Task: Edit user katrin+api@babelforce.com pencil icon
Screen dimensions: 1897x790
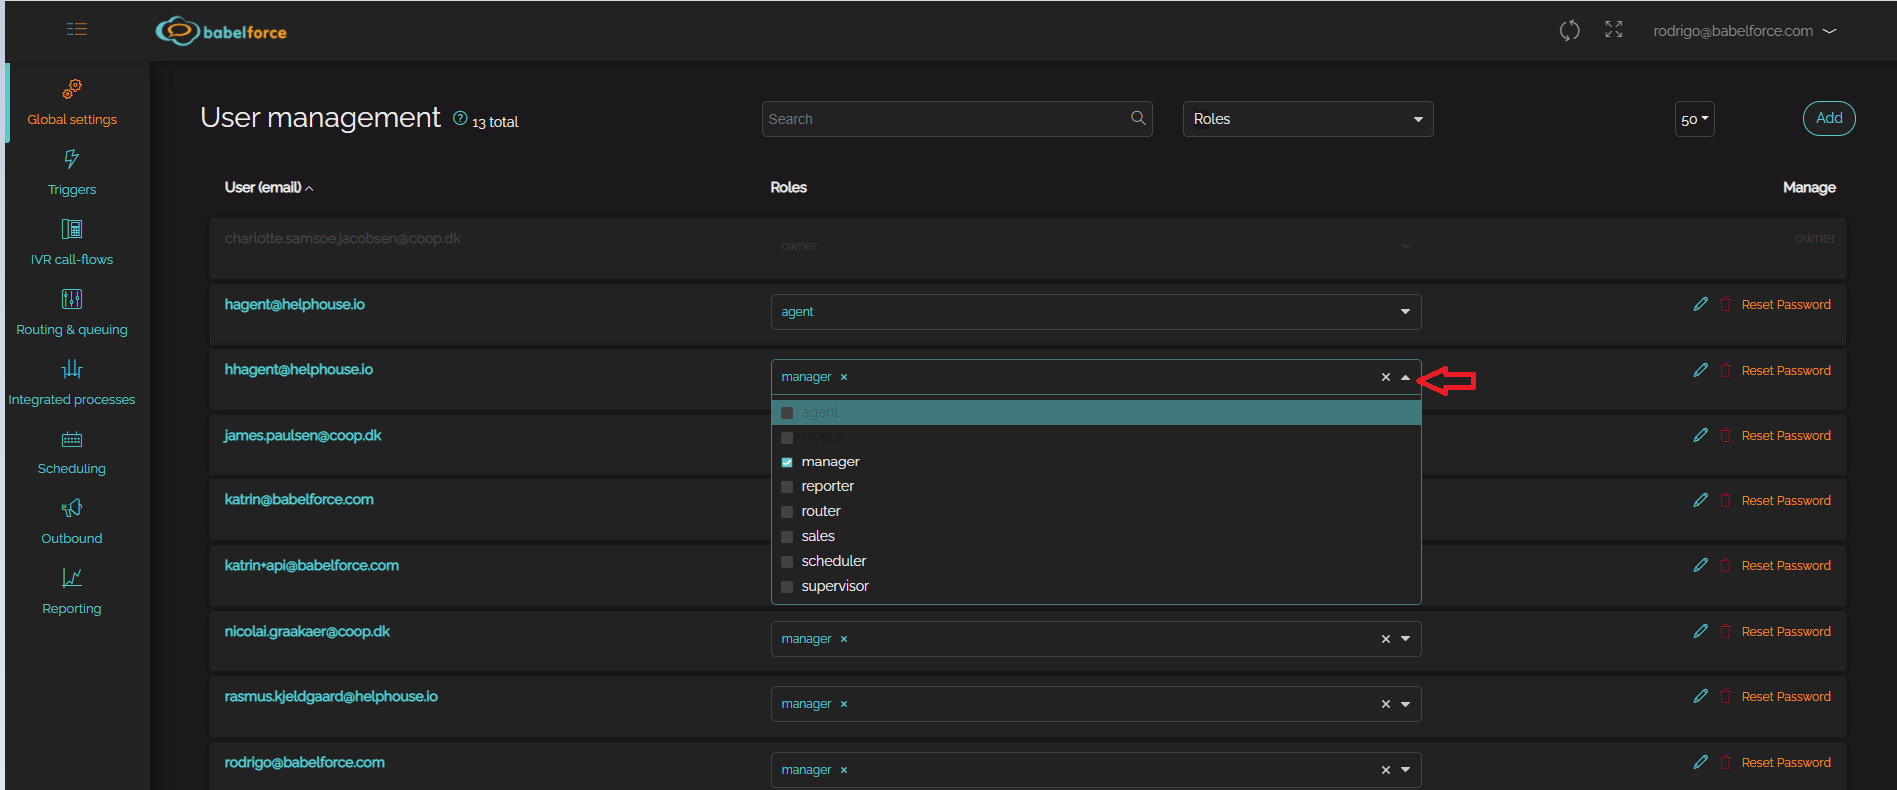Action: click(x=1701, y=565)
